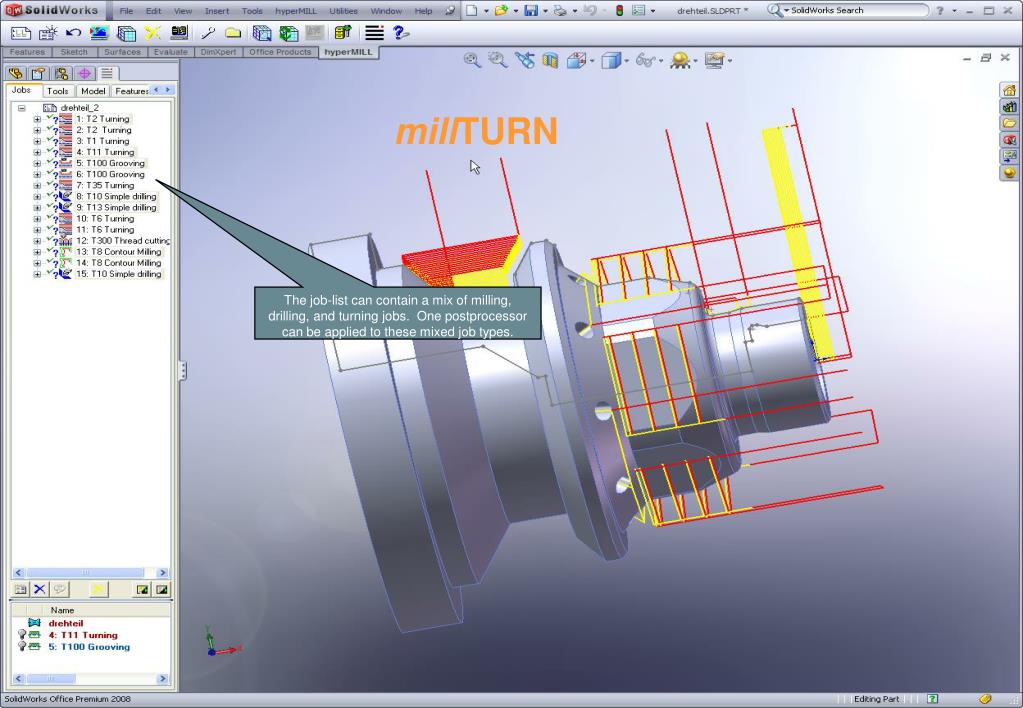The width and height of the screenshot is (1023, 708).
Task: Toggle green checkmark on 12: T300 Thread cutting
Action: (49, 239)
